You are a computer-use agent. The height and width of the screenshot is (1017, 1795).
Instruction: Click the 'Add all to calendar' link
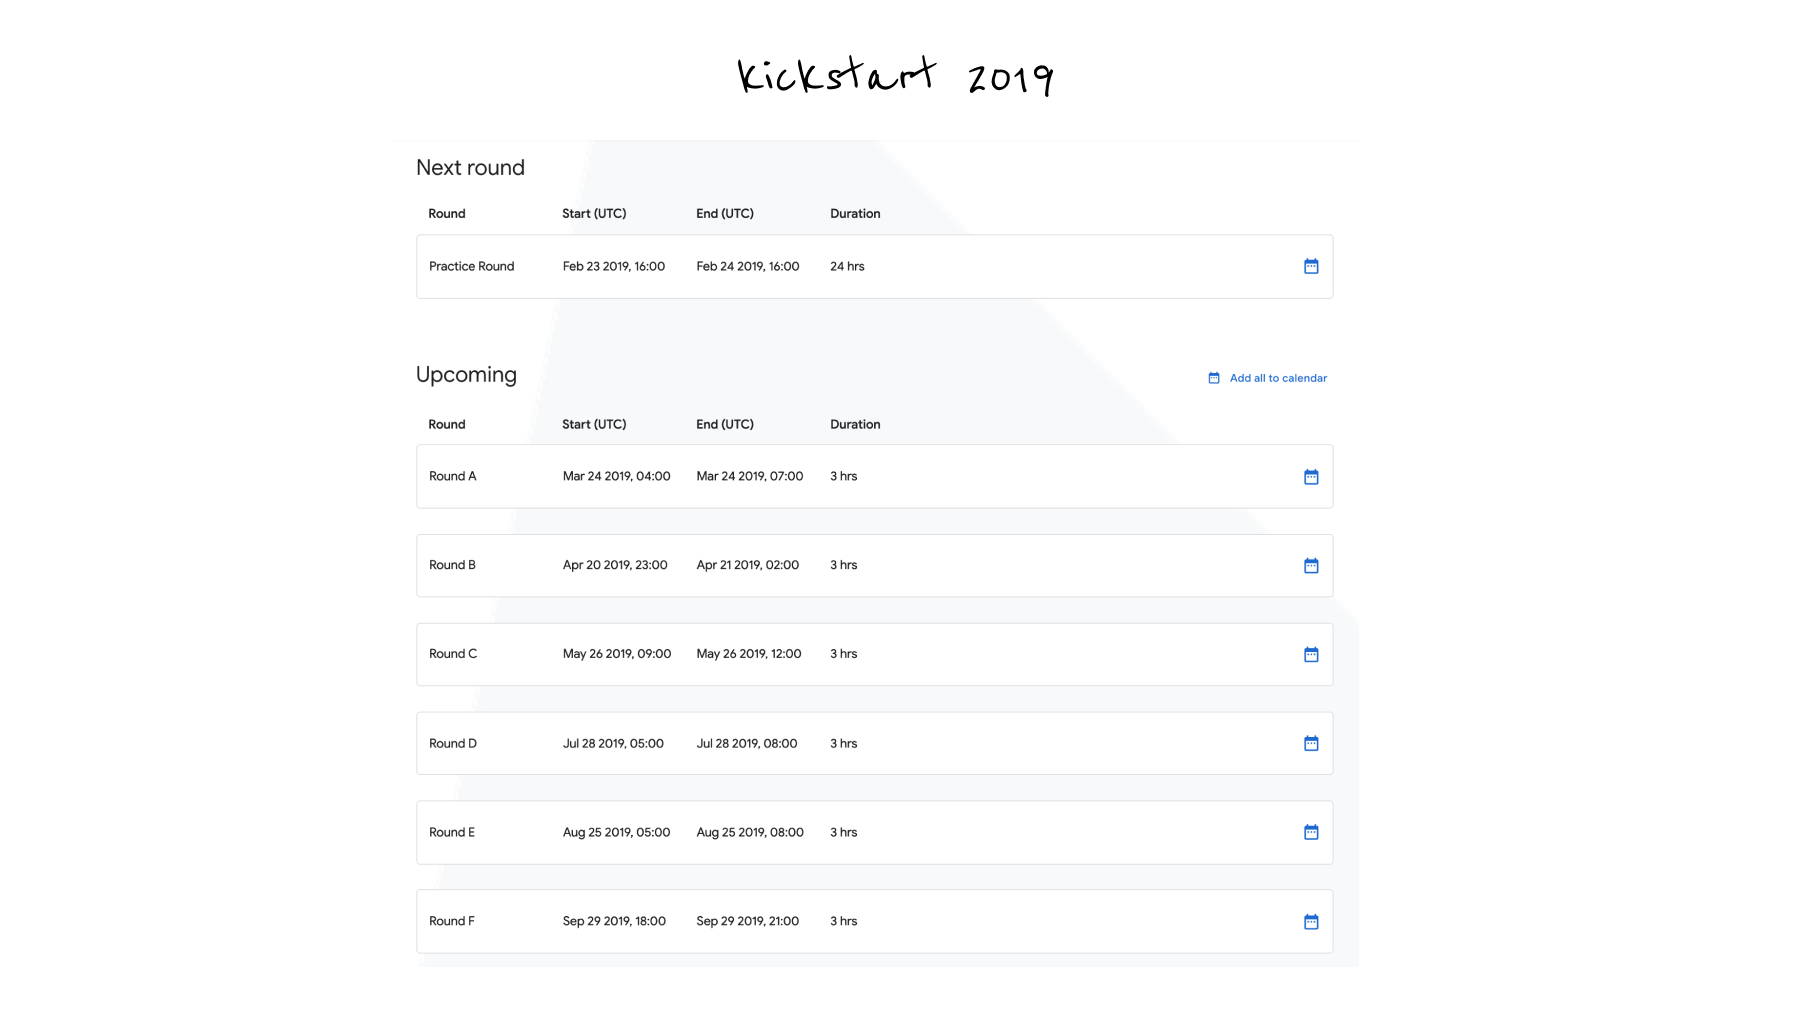(x=1278, y=378)
